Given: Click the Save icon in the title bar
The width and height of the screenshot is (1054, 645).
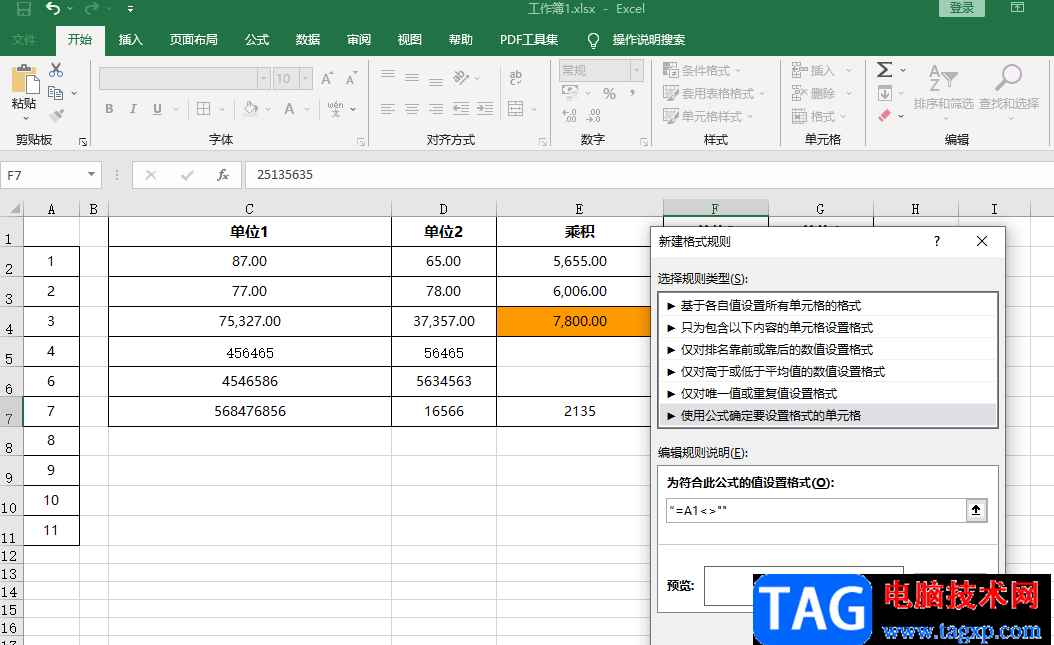Looking at the screenshot, I should coord(24,9).
